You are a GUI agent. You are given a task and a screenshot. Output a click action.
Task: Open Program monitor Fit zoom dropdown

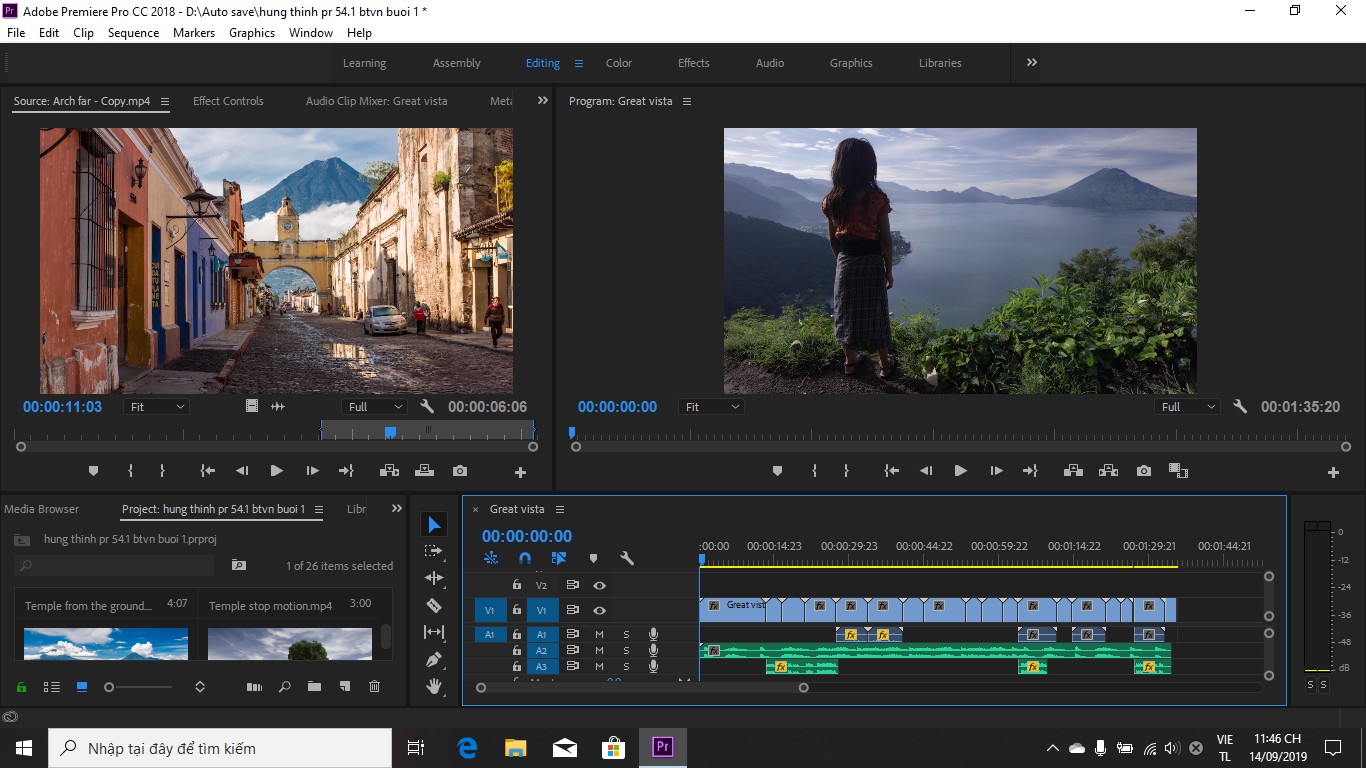tap(712, 407)
